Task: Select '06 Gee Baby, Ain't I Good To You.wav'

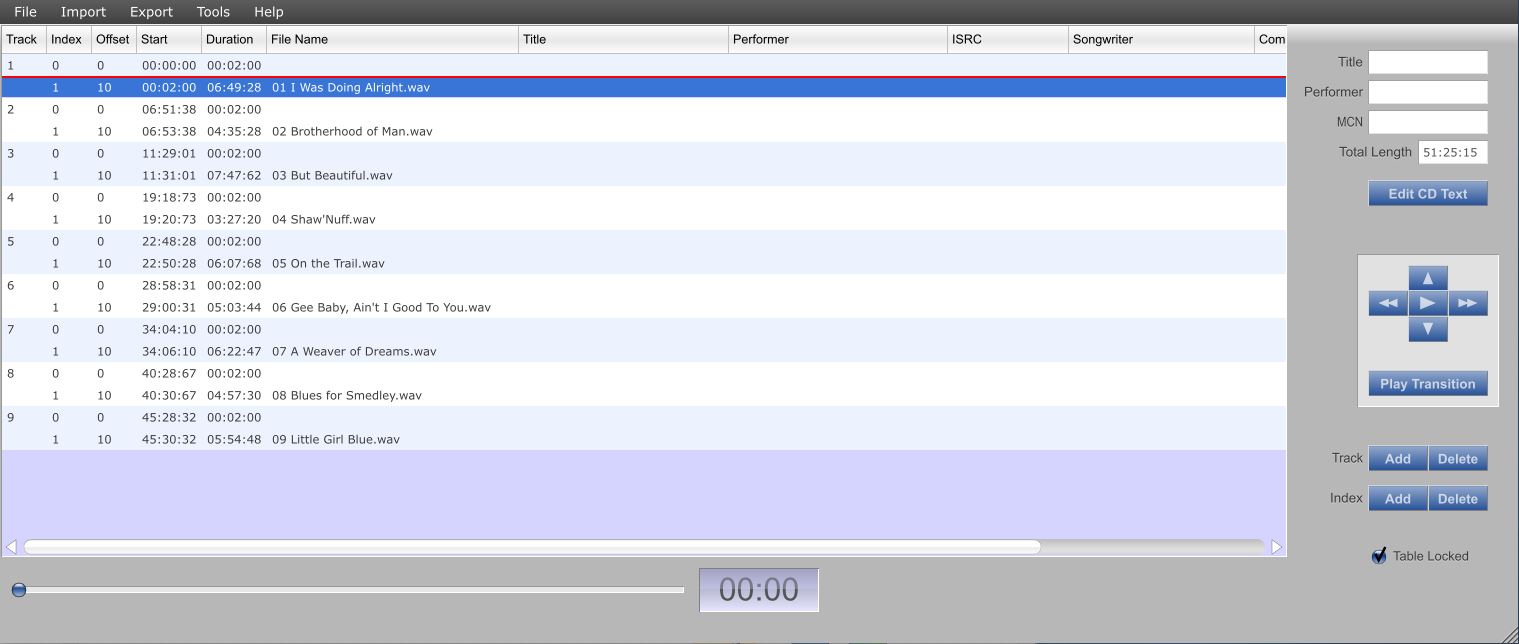Action: click(x=644, y=307)
